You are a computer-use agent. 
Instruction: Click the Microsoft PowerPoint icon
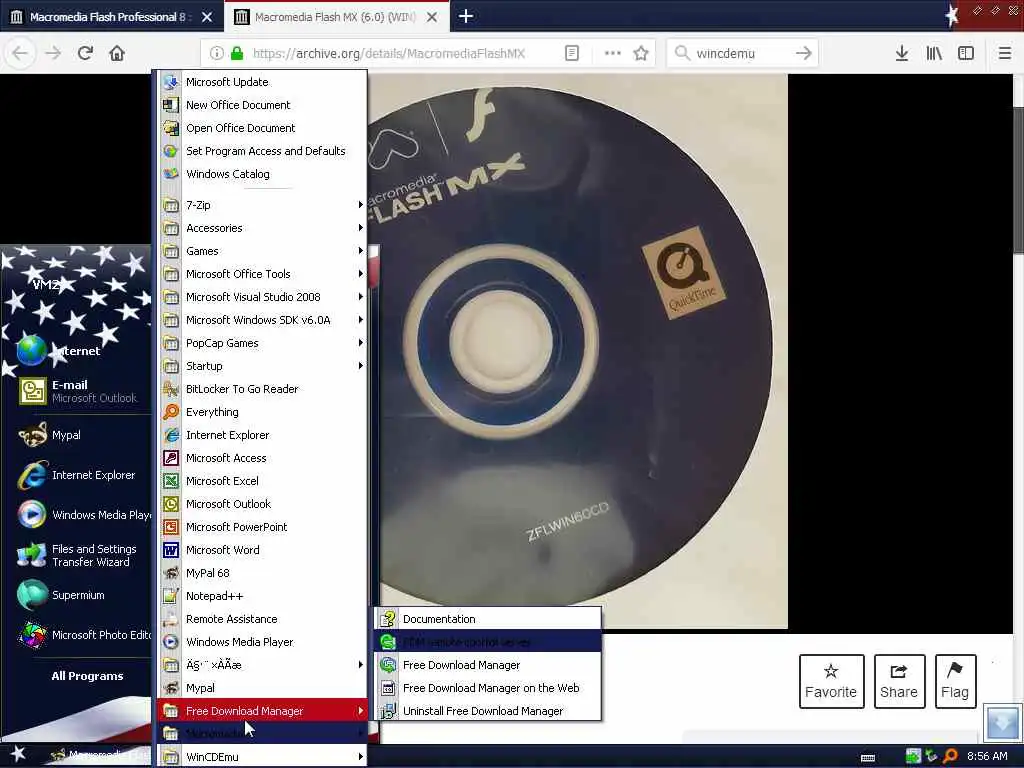[x=170, y=527]
